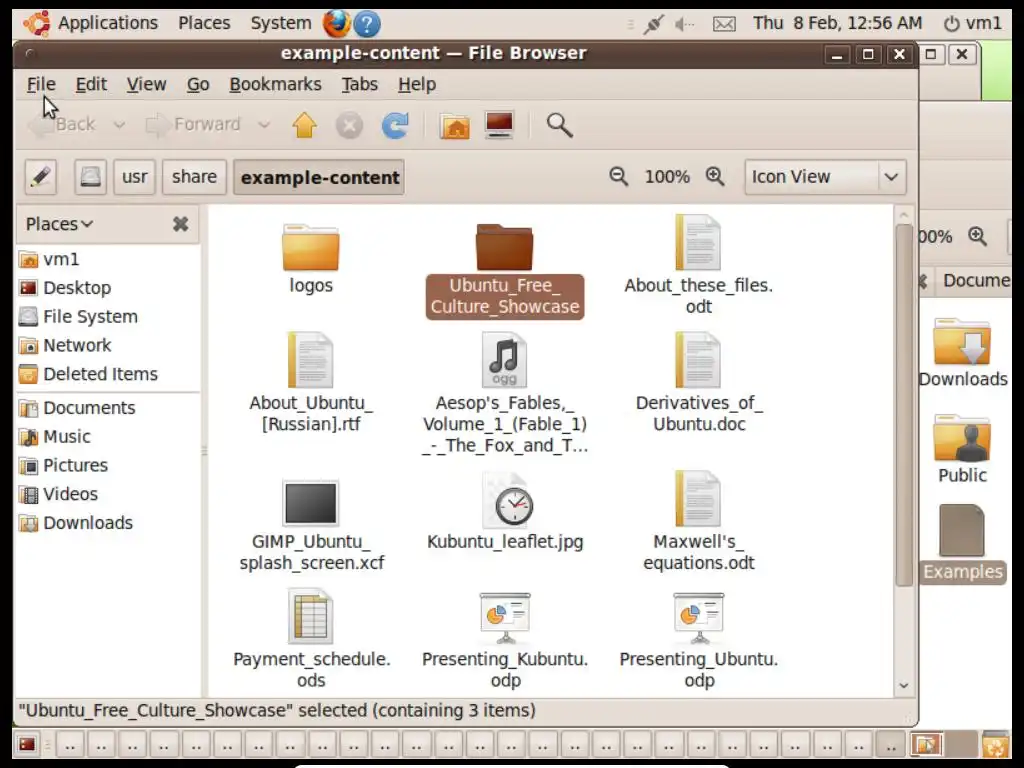Reload the current folder
Image resolution: width=1024 pixels, height=768 pixels.
tap(395, 125)
